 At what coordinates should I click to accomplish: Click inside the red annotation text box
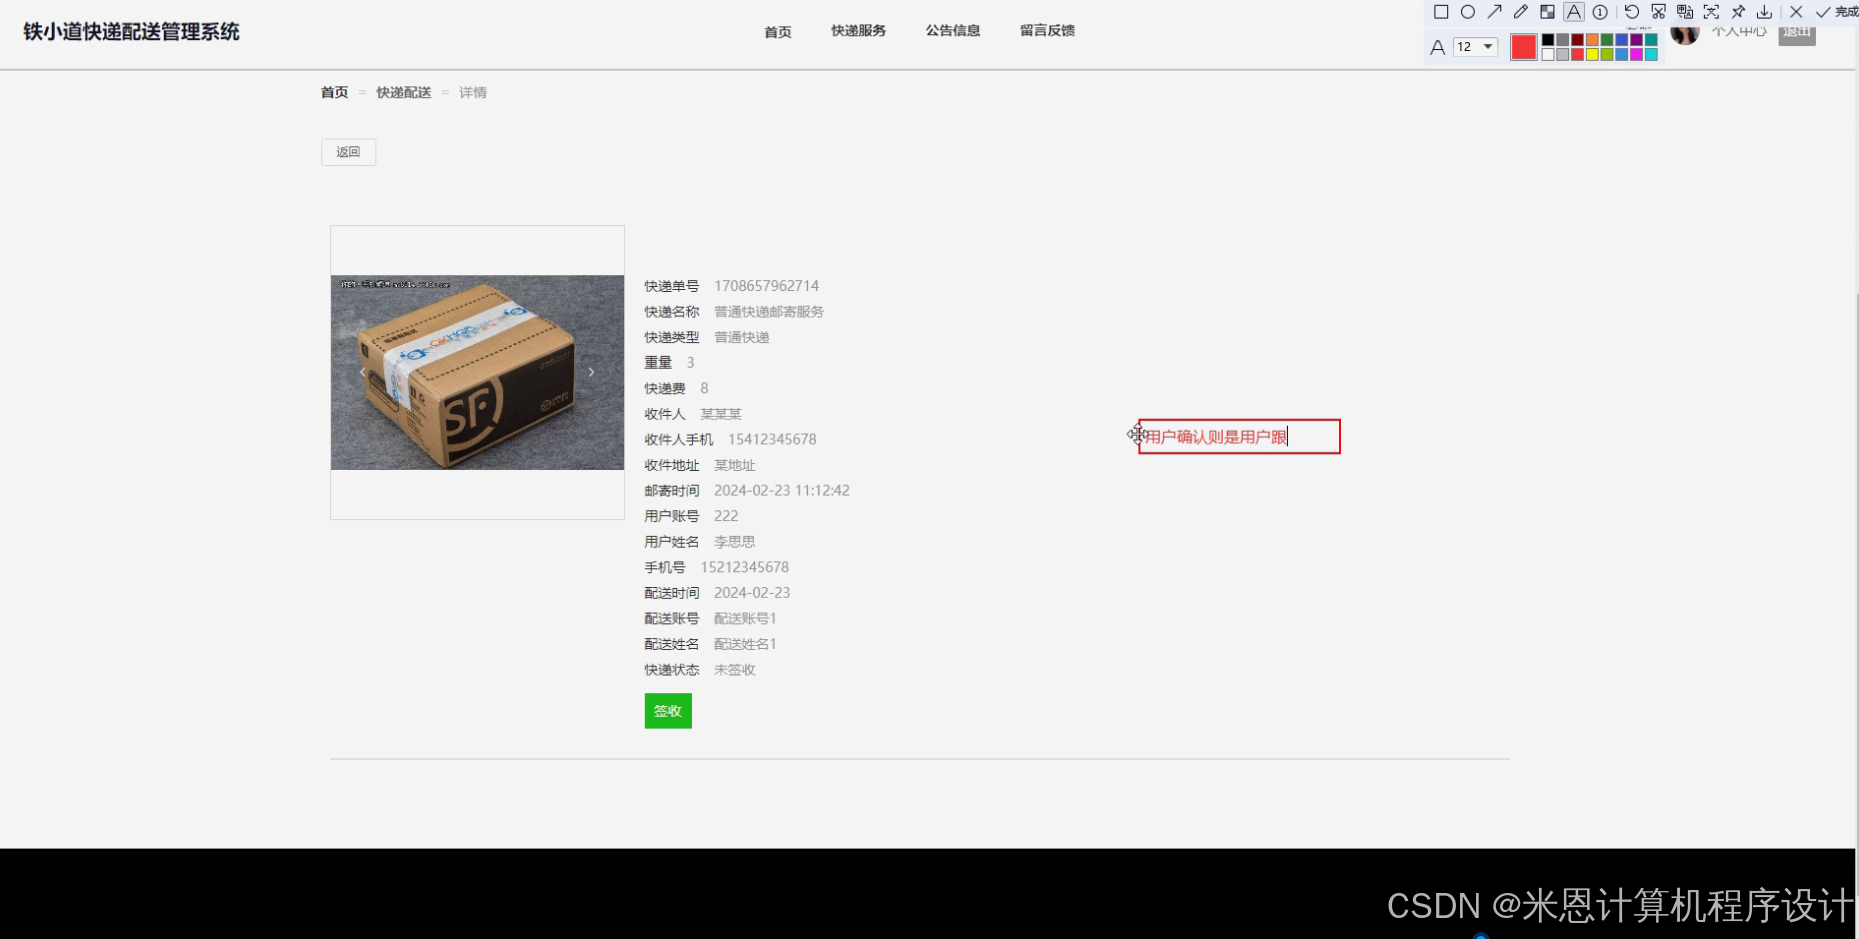(1239, 436)
